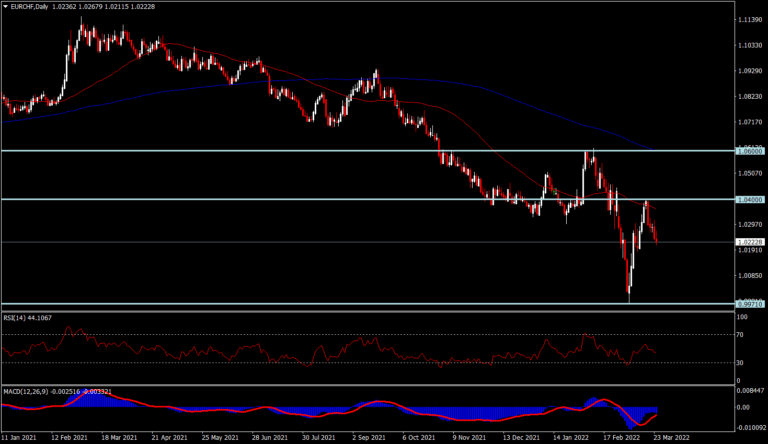Select the 1.06000 horizontal line price tag
Screen dimensions: 768x444
(x=750, y=151)
